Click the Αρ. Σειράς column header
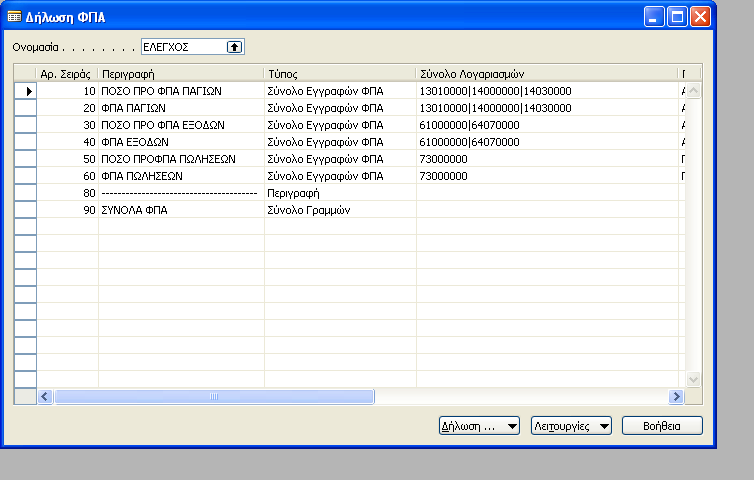The height and width of the screenshot is (480, 754). point(67,74)
